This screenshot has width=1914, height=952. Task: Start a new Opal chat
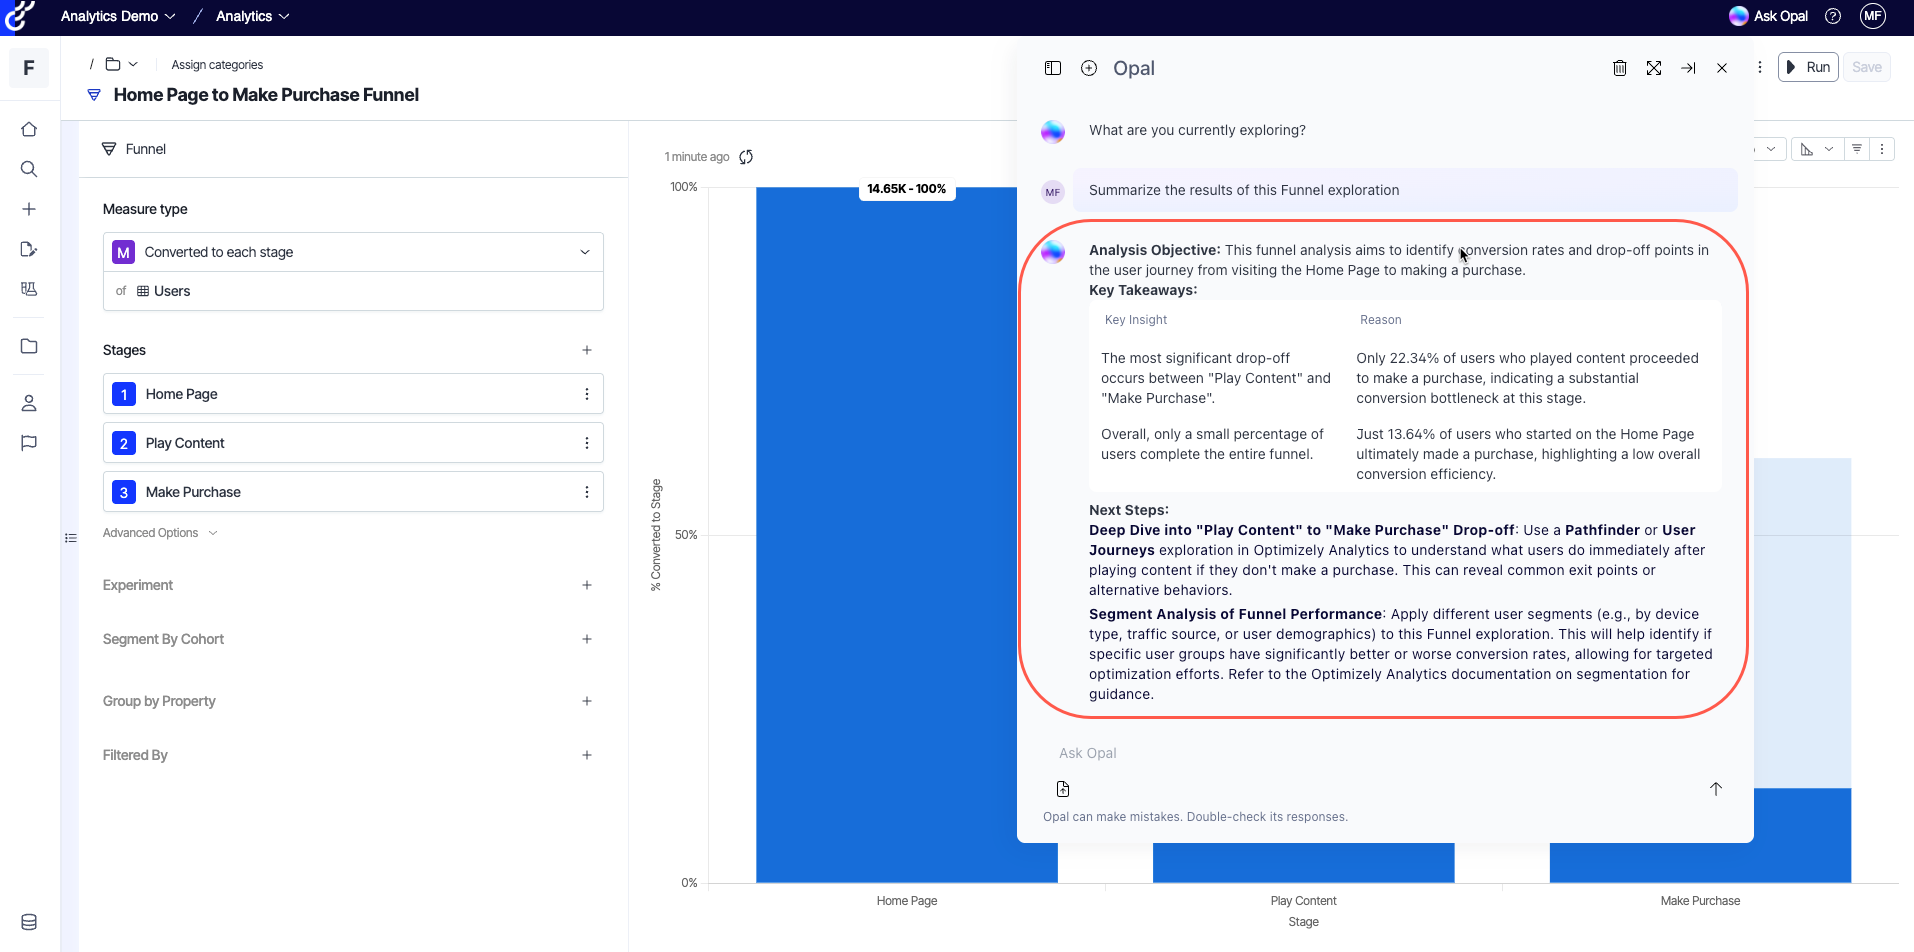pyautogui.click(x=1089, y=68)
